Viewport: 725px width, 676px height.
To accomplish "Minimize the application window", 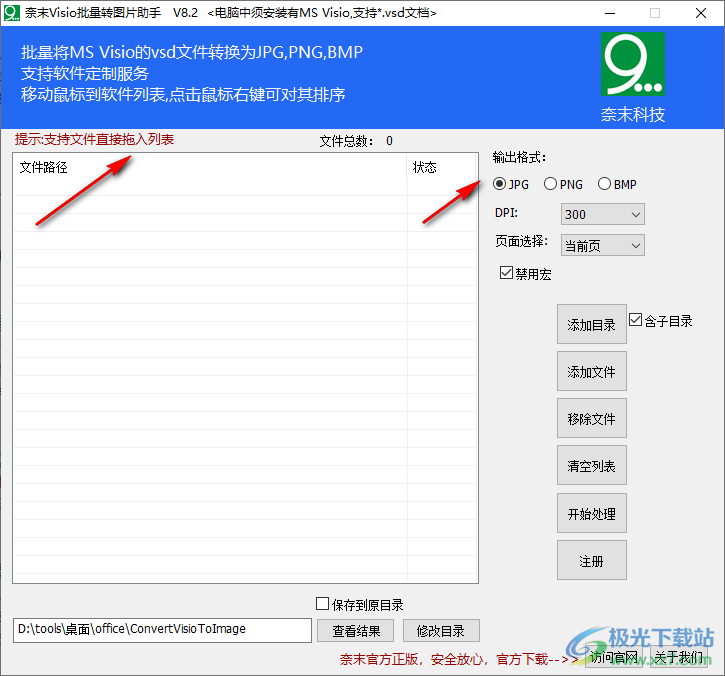I will click(x=610, y=13).
